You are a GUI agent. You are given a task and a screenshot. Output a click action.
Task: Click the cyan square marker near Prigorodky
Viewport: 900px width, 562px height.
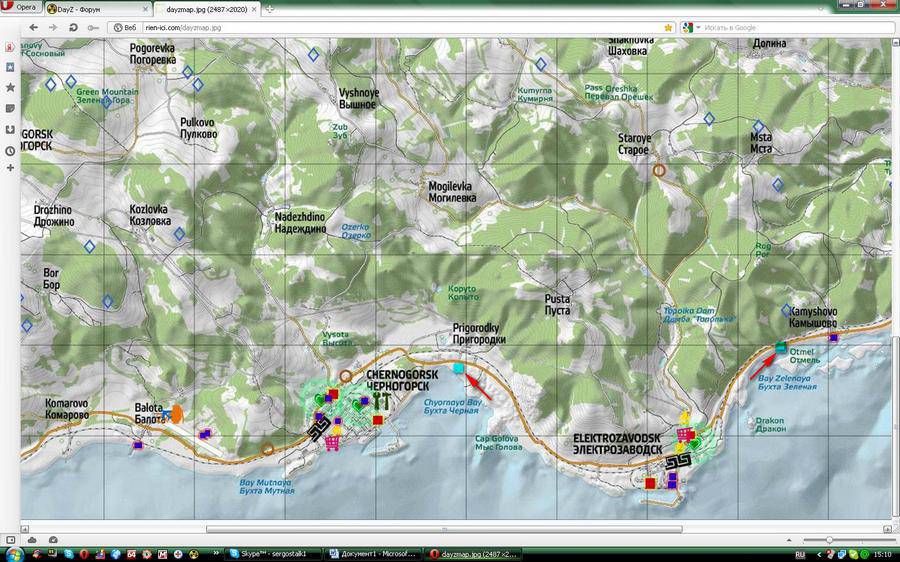pos(458,368)
